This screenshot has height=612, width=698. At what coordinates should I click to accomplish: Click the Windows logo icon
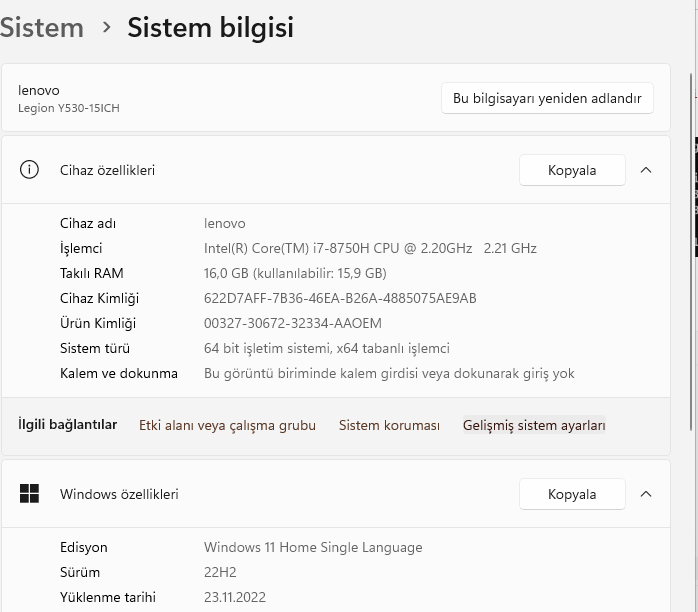[29, 494]
